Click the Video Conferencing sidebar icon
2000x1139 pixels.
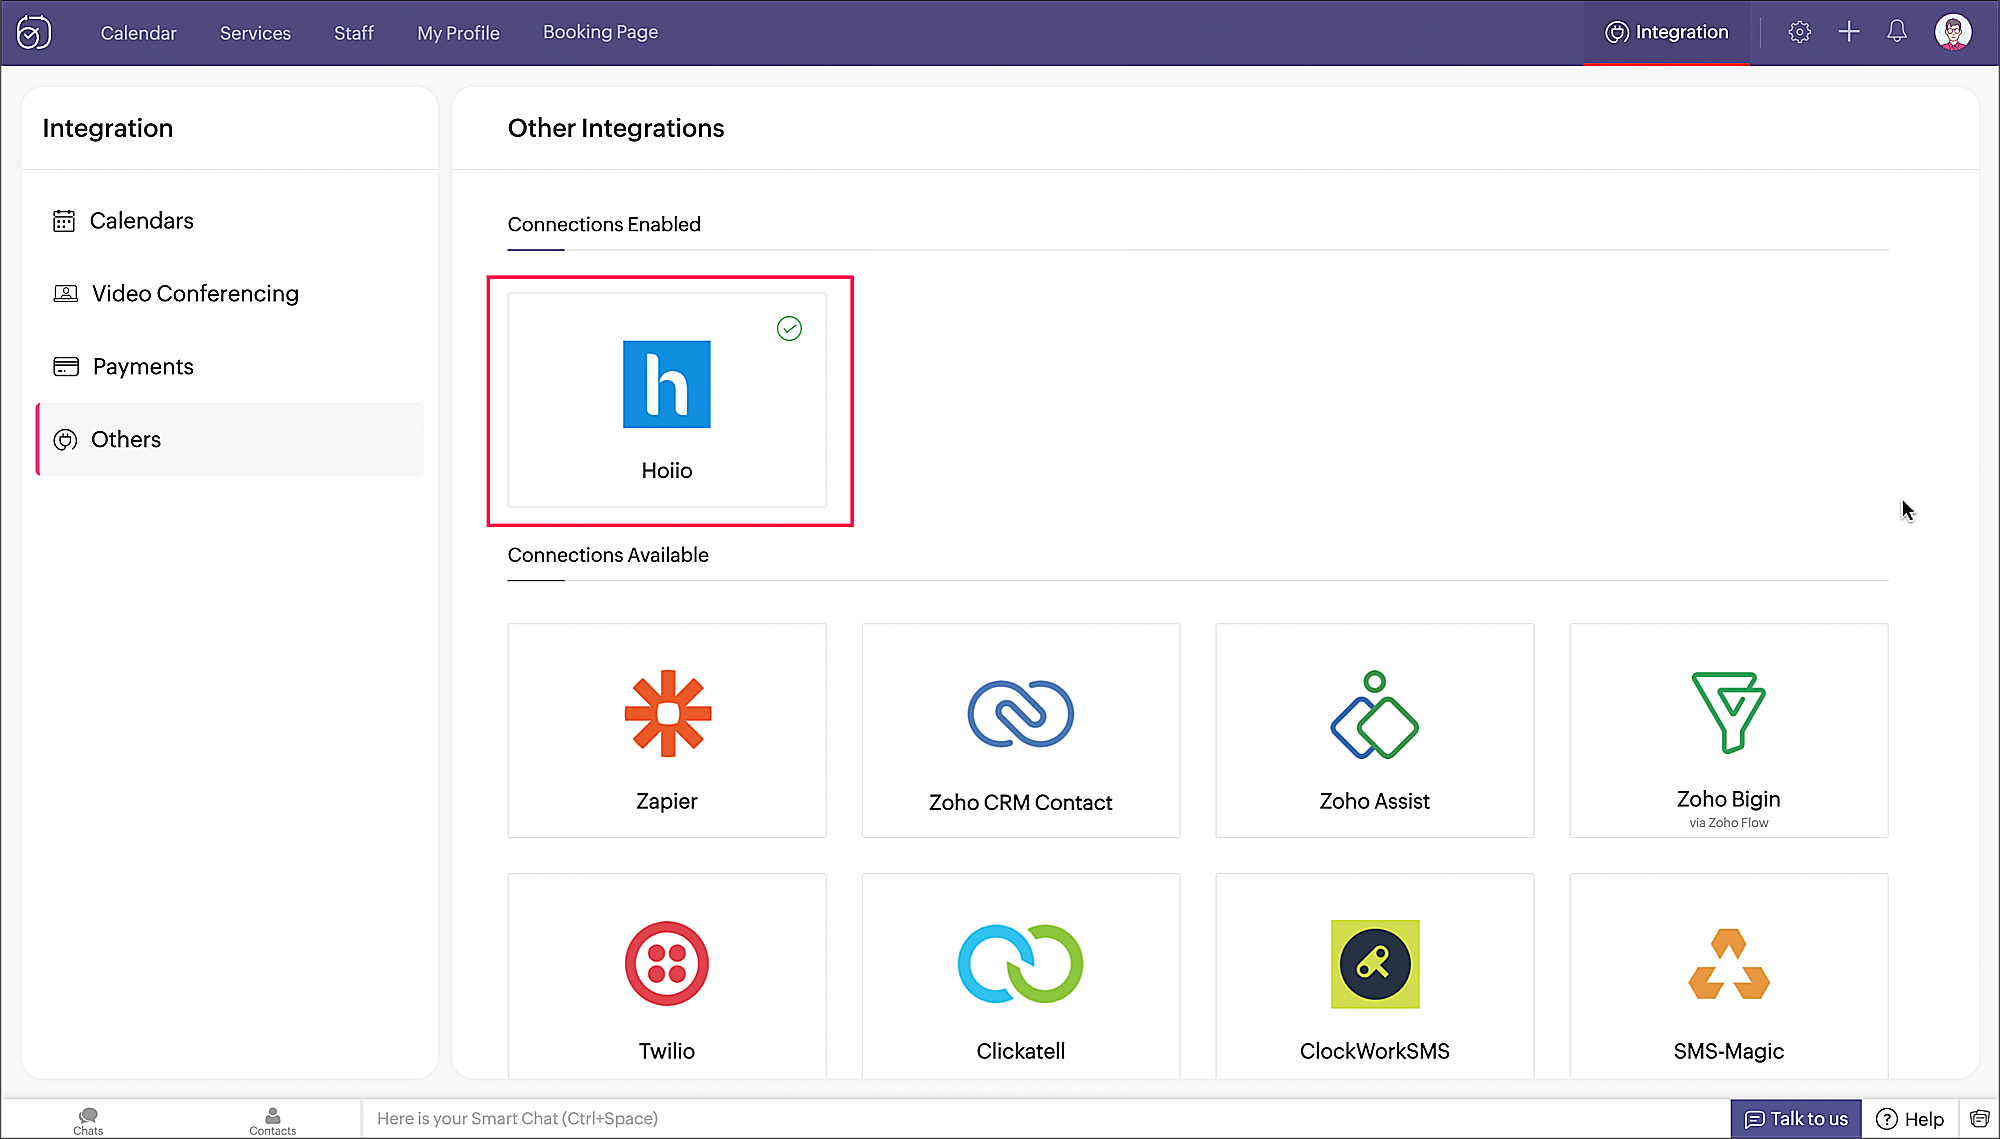tap(65, 293)
